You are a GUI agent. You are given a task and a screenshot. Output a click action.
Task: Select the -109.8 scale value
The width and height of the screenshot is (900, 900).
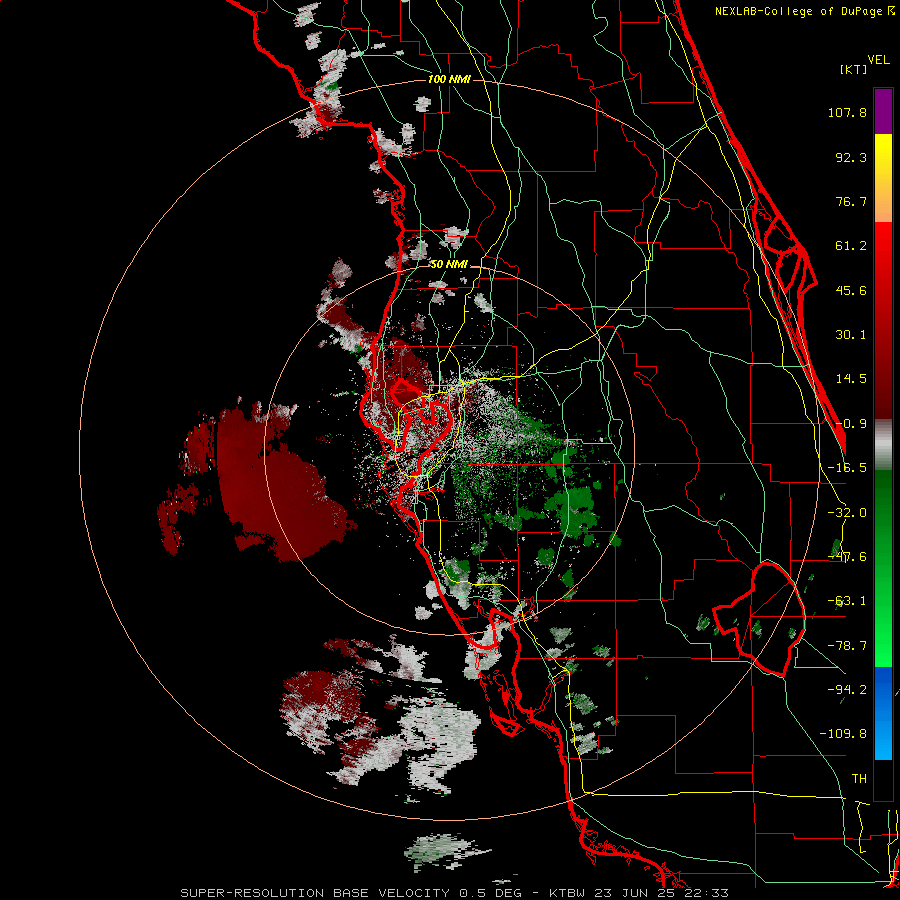tap(843, 734)
